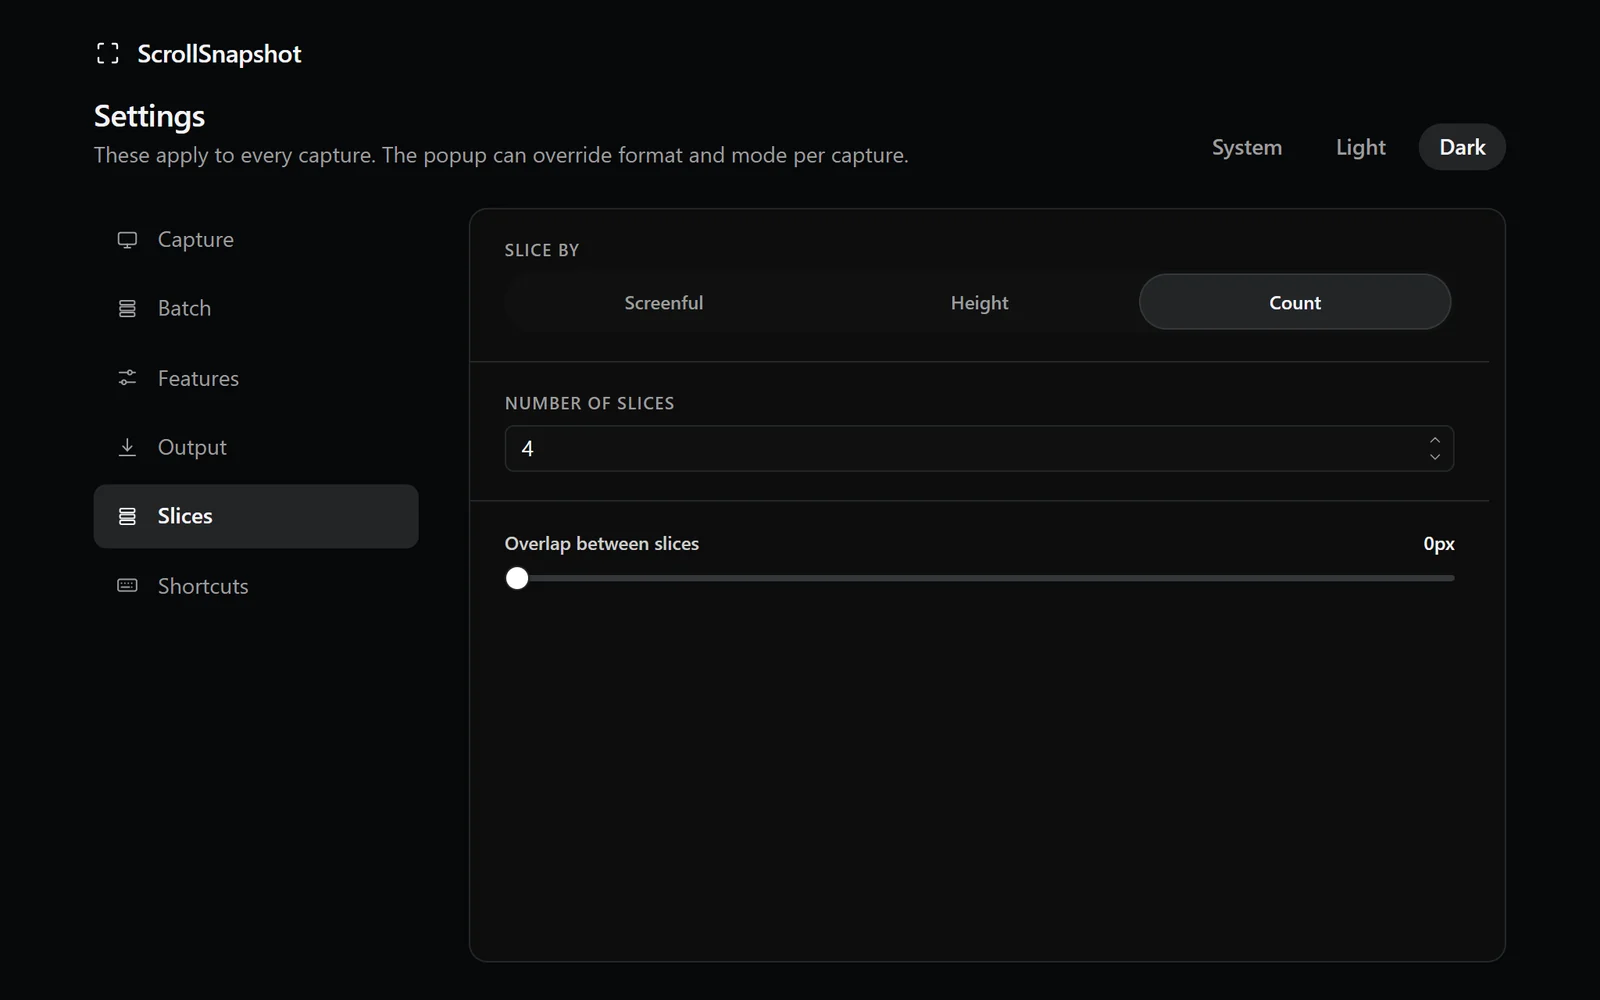Viewport: 1600px width, 1000px height.
Task: Go to the Features settings section
Action: [256, 378]
